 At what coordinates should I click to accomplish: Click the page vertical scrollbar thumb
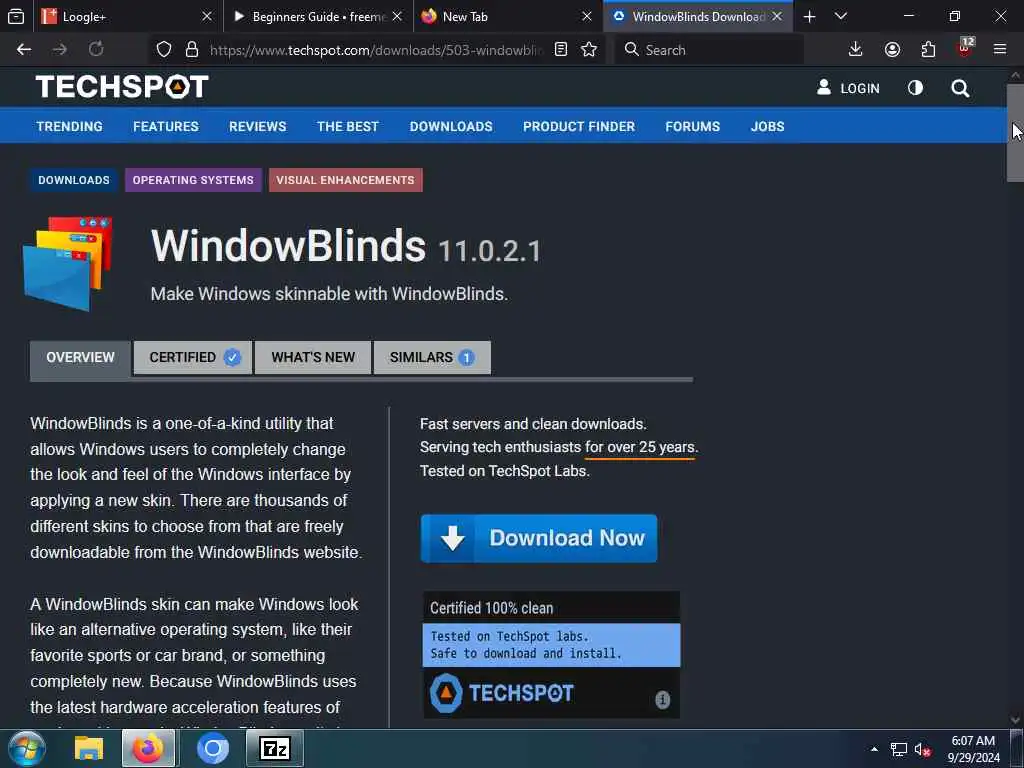pos(1016,133)
